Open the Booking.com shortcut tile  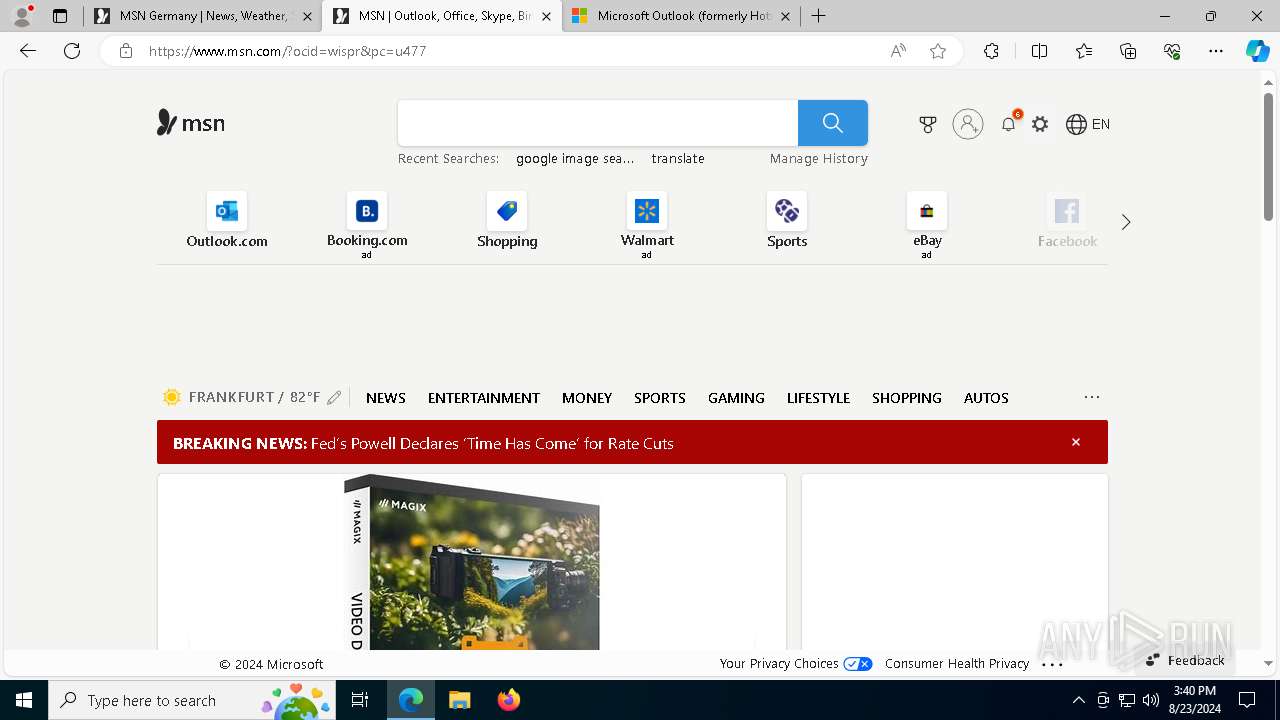(367, 225)
